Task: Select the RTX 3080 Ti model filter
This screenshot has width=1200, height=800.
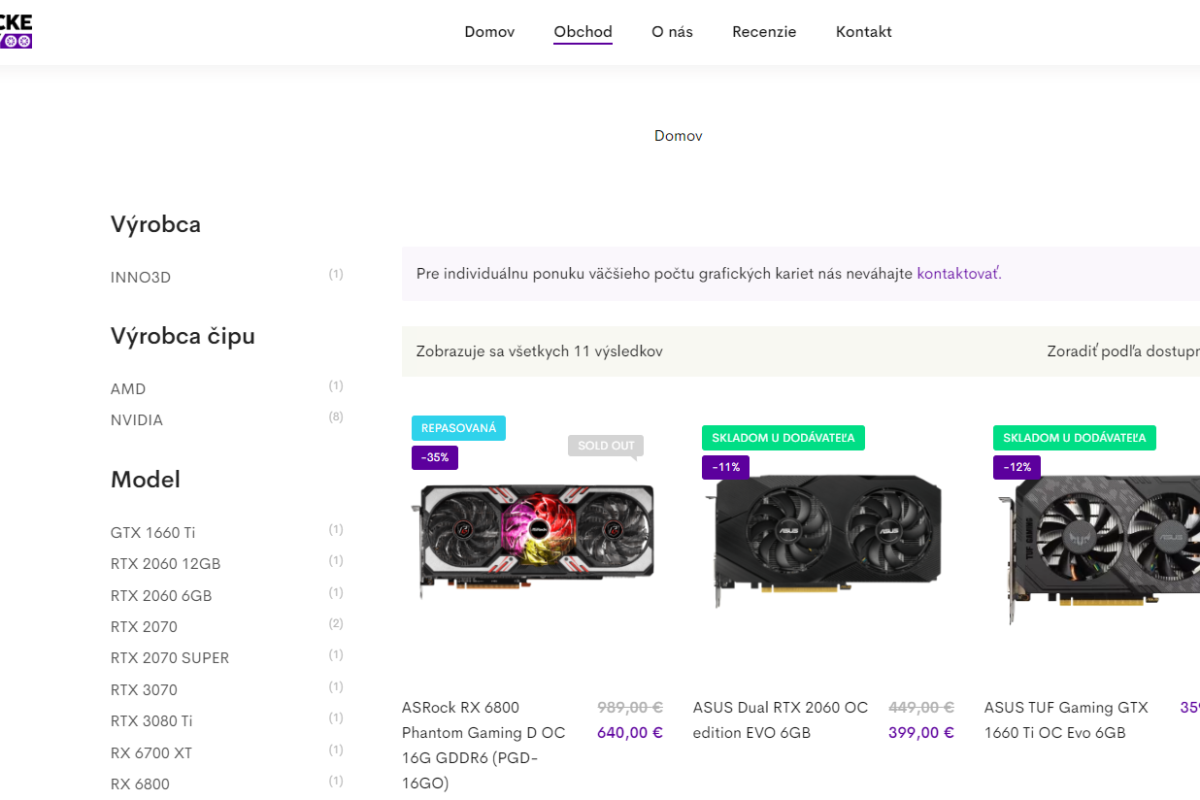Action: (x=152, y=721)
